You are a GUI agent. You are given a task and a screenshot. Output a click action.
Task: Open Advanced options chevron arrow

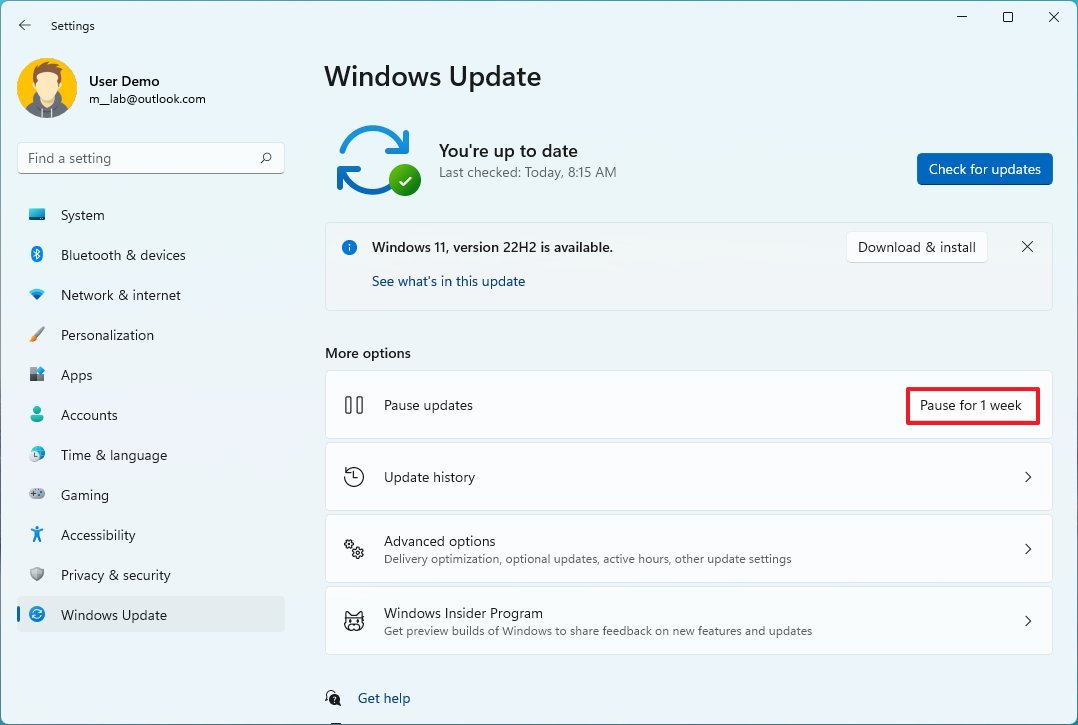(1028, 549)
